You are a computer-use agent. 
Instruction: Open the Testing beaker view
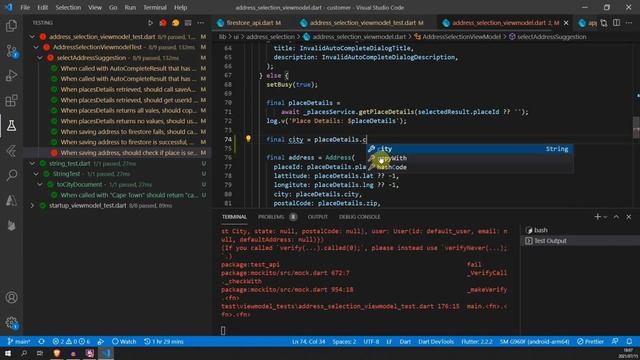11,125
